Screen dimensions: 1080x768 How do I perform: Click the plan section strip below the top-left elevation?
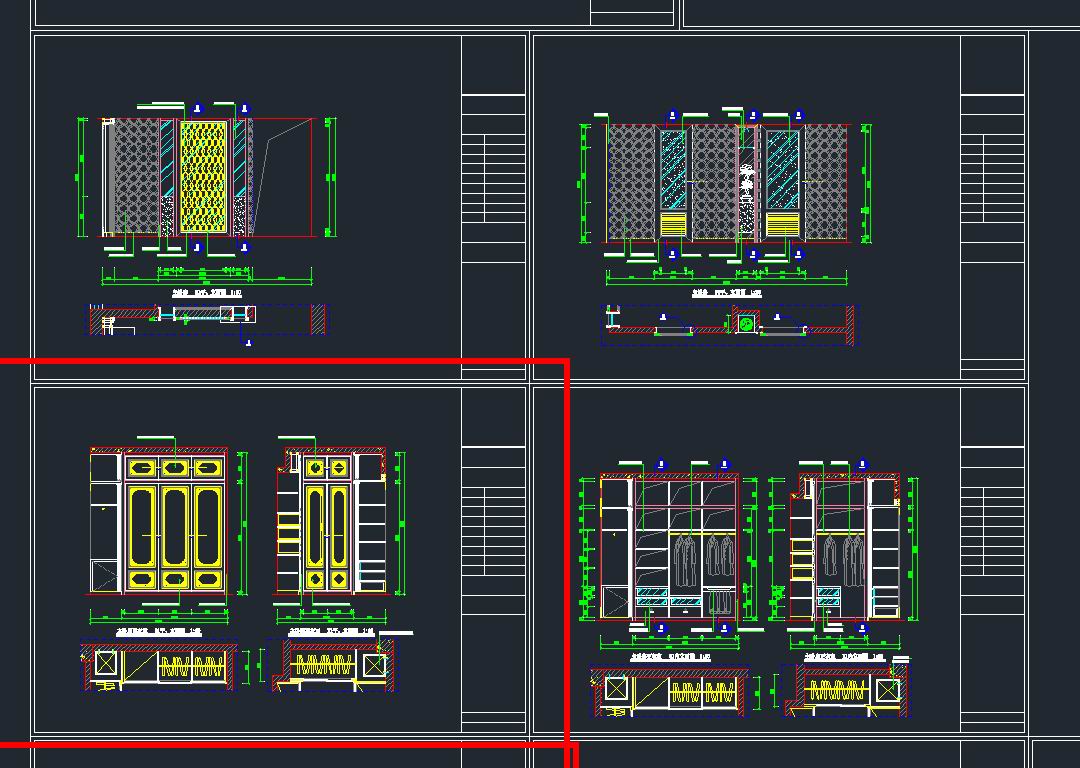coord(207,319)
